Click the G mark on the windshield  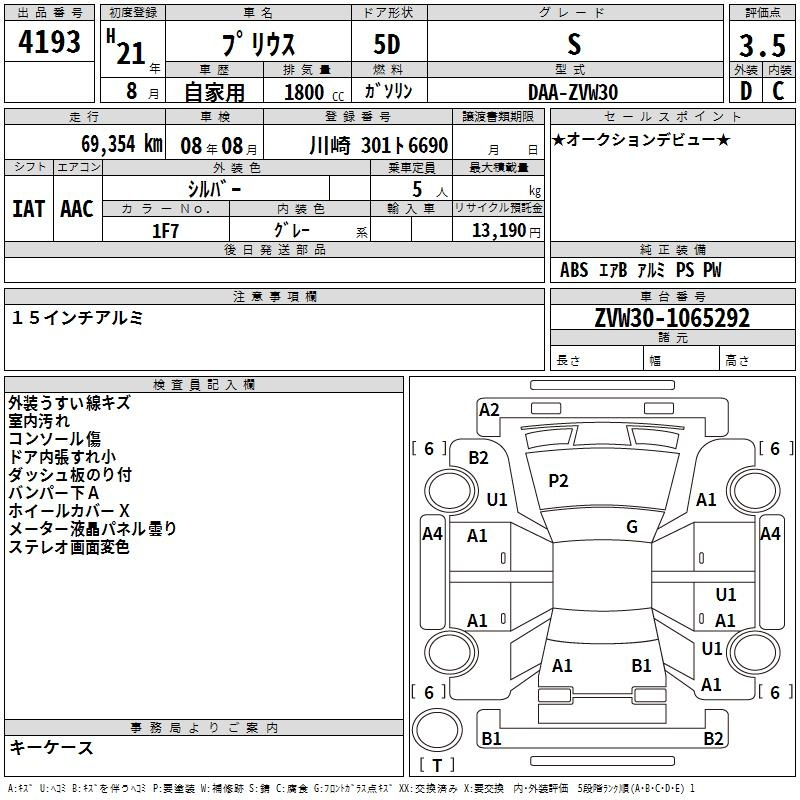pyautogui.click(x=632, y=527)
